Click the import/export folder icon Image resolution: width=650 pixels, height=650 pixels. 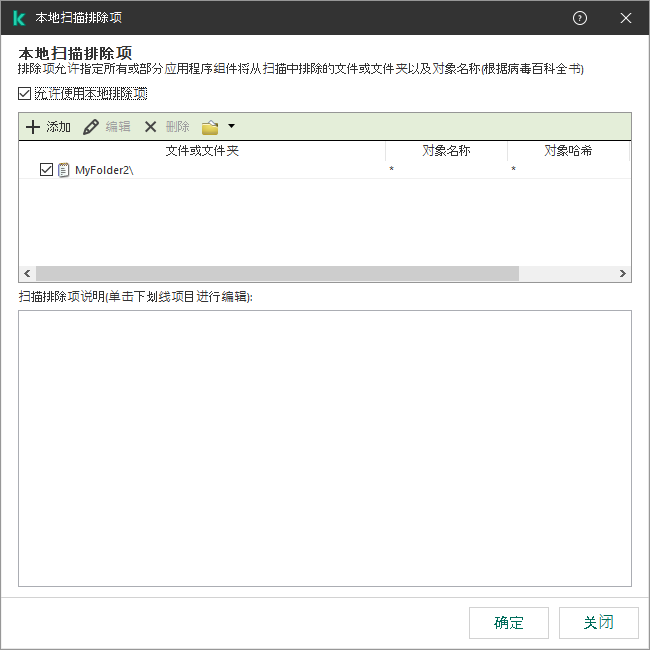210,127
